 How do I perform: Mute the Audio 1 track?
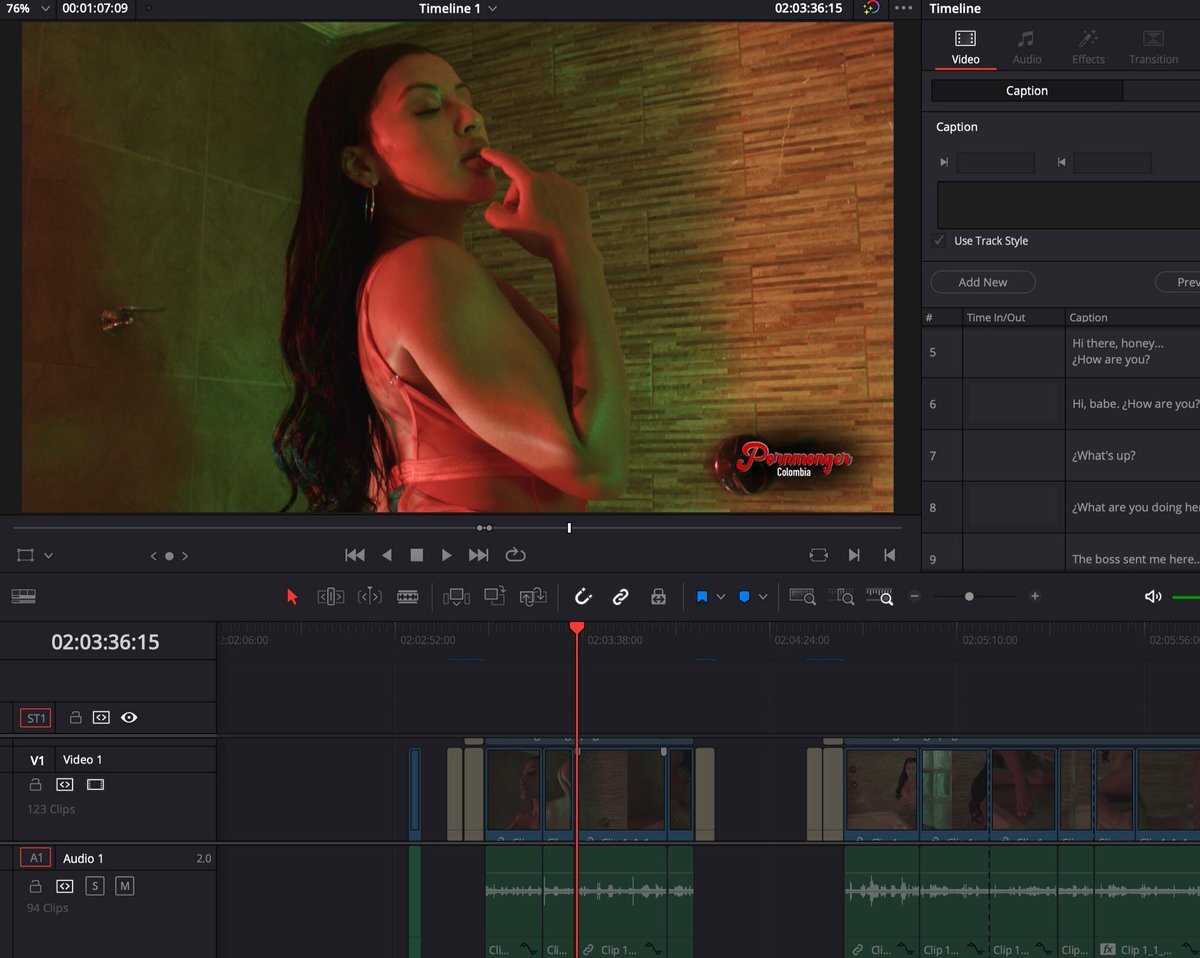coord(124,886)
